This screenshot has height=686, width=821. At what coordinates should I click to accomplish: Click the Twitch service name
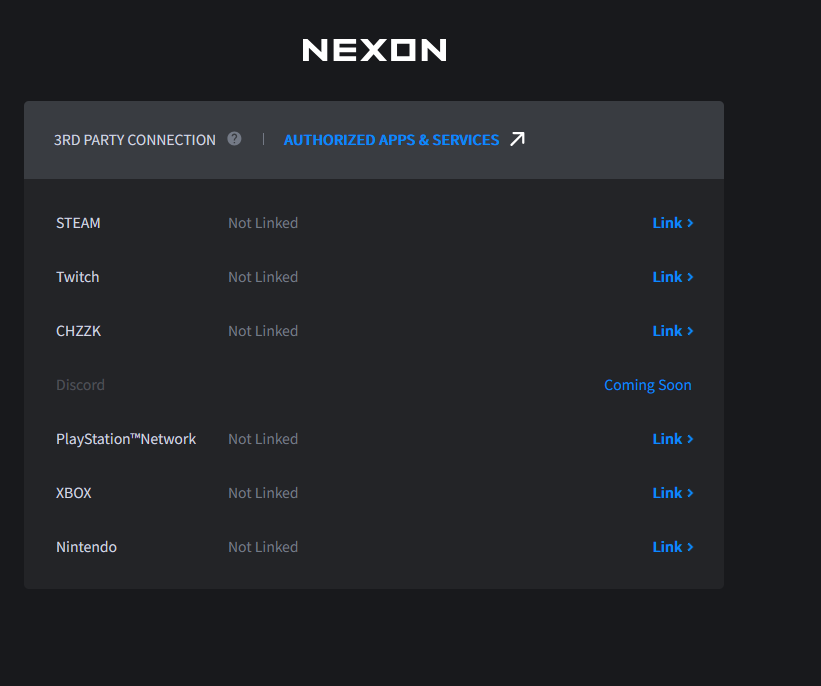[x=77, y=277]
